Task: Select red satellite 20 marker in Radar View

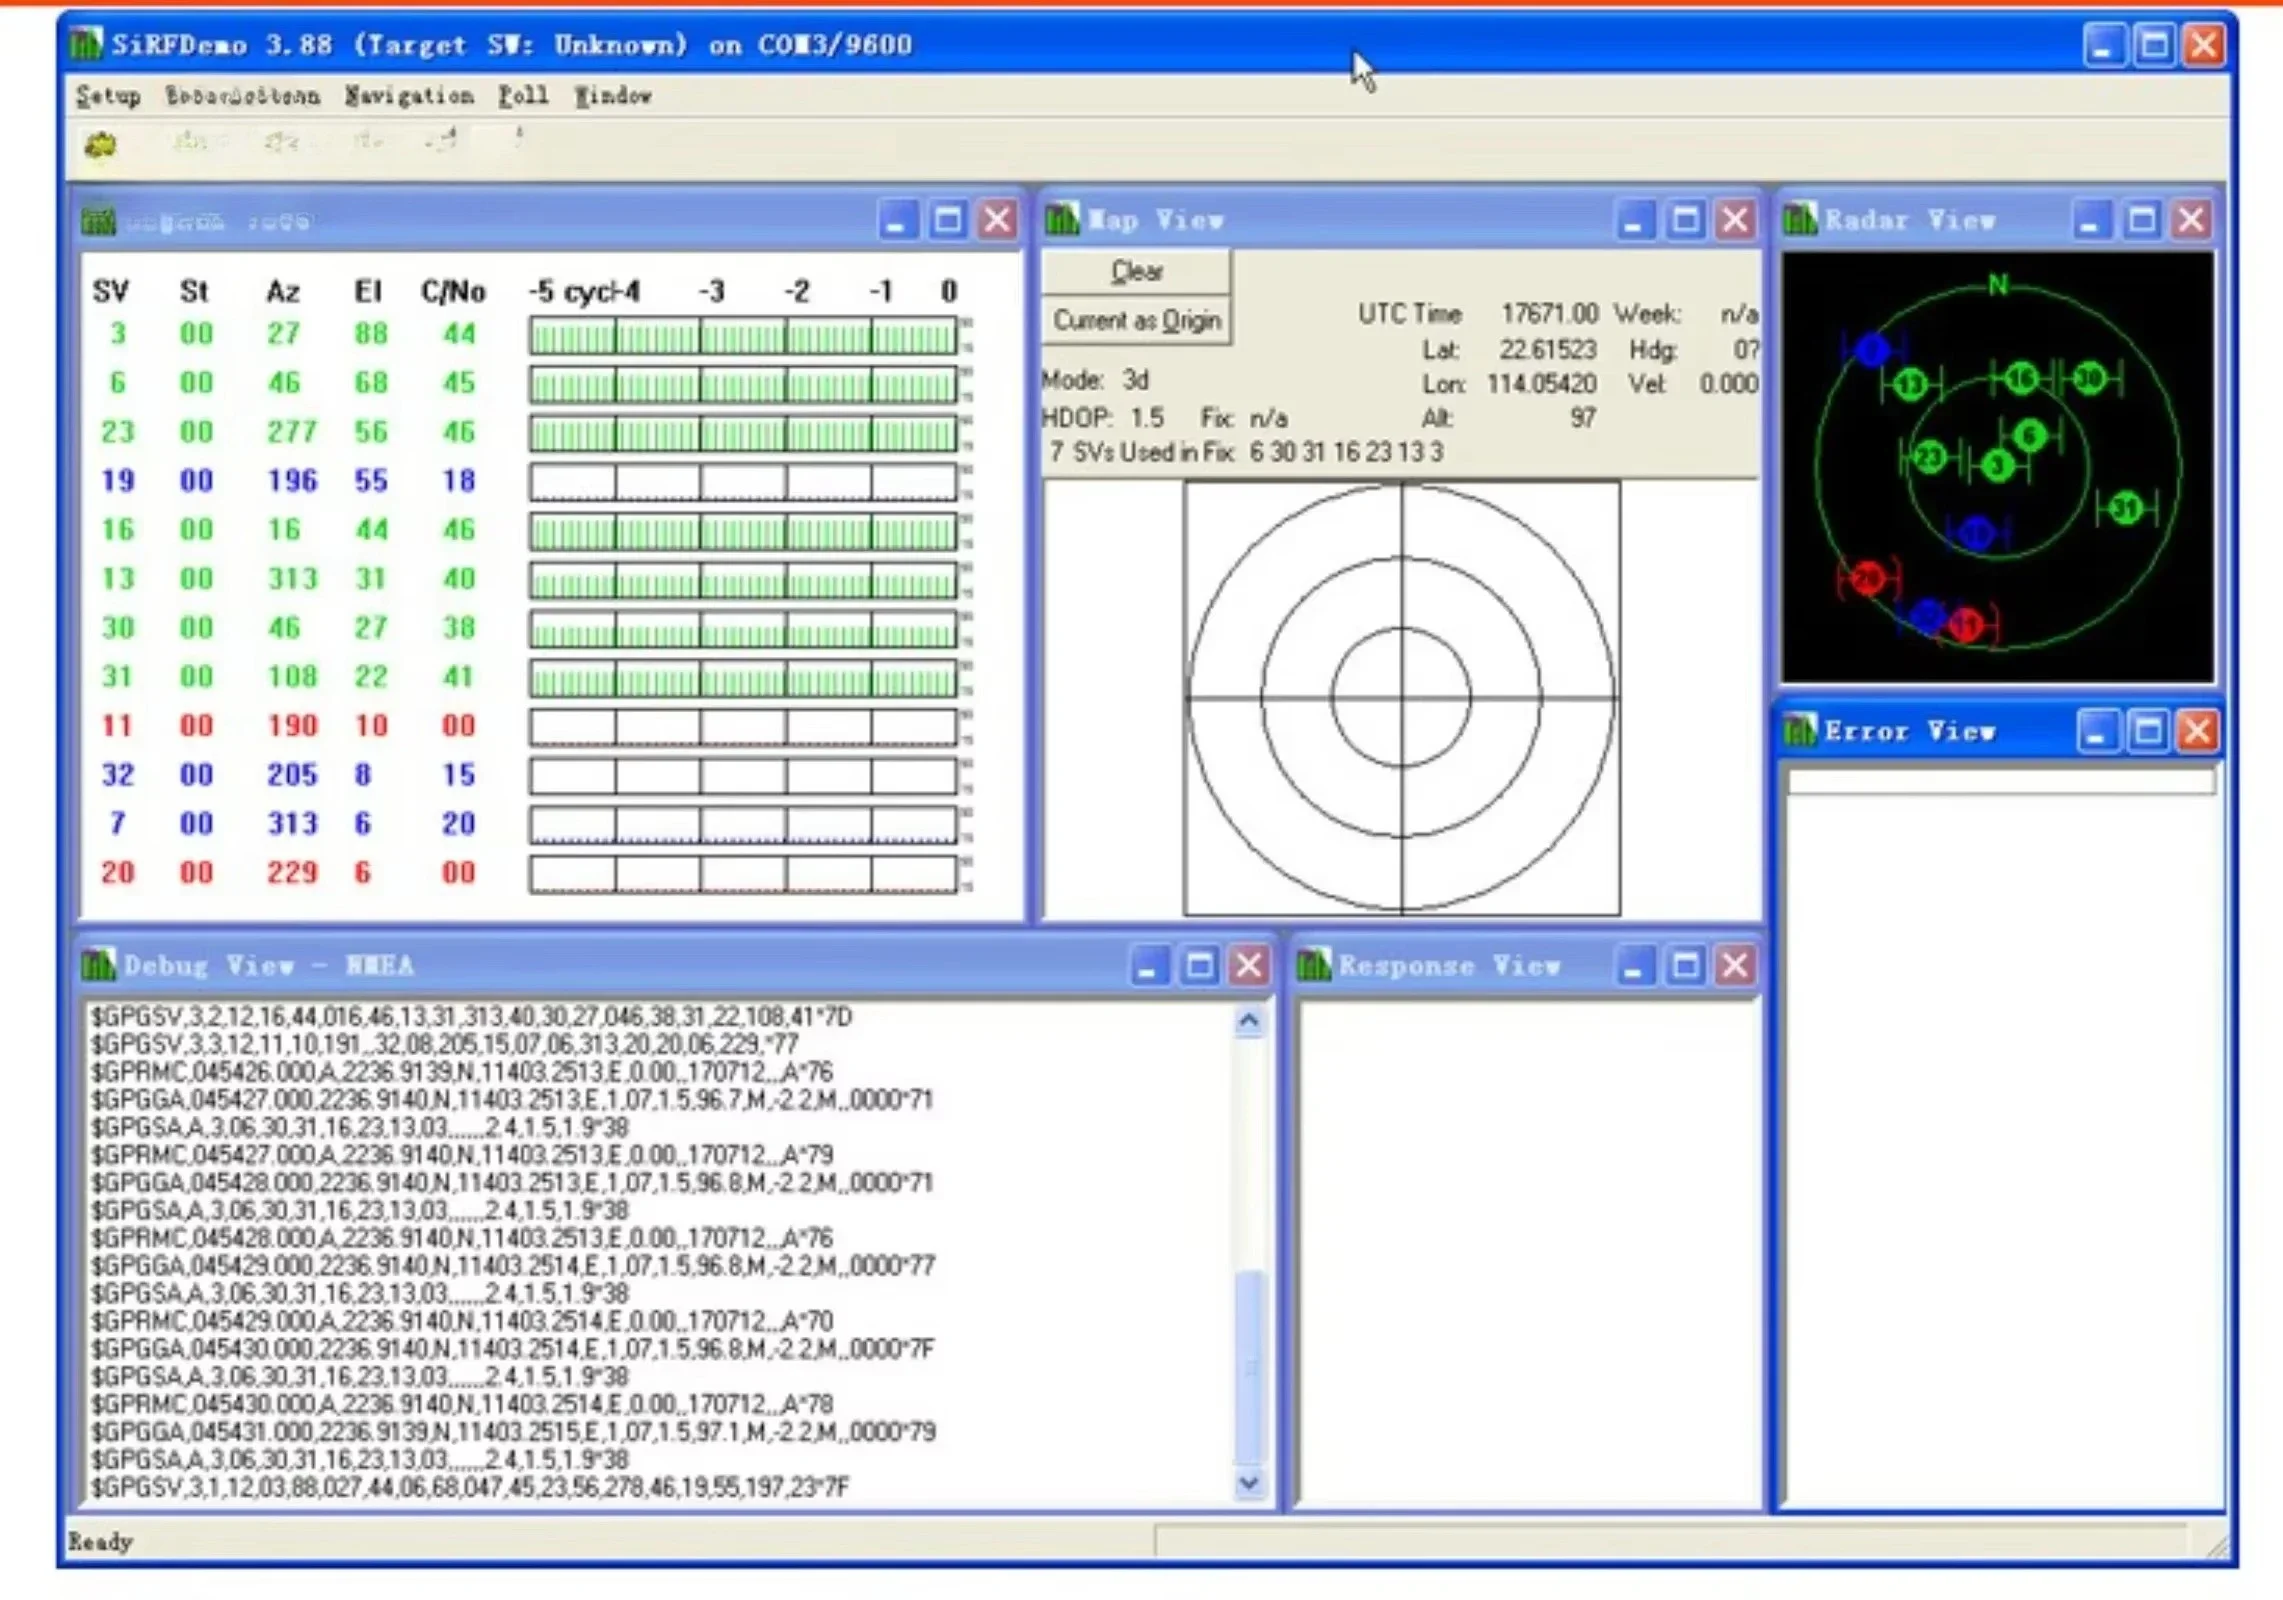Action: tap(1867, 578)
